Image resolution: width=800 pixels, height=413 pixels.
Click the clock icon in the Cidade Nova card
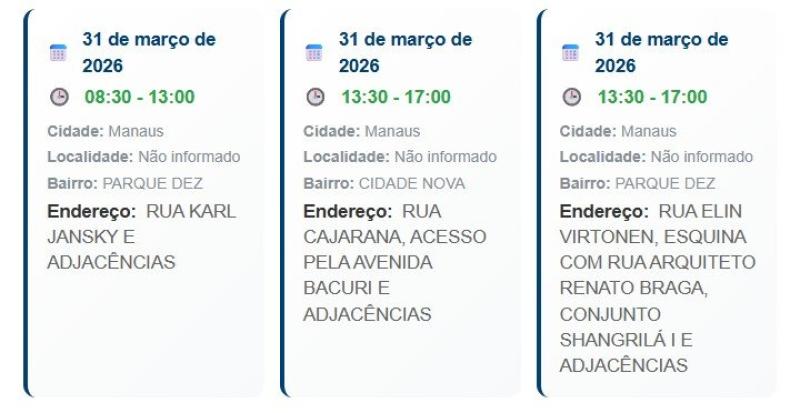[x=314, y=97]
